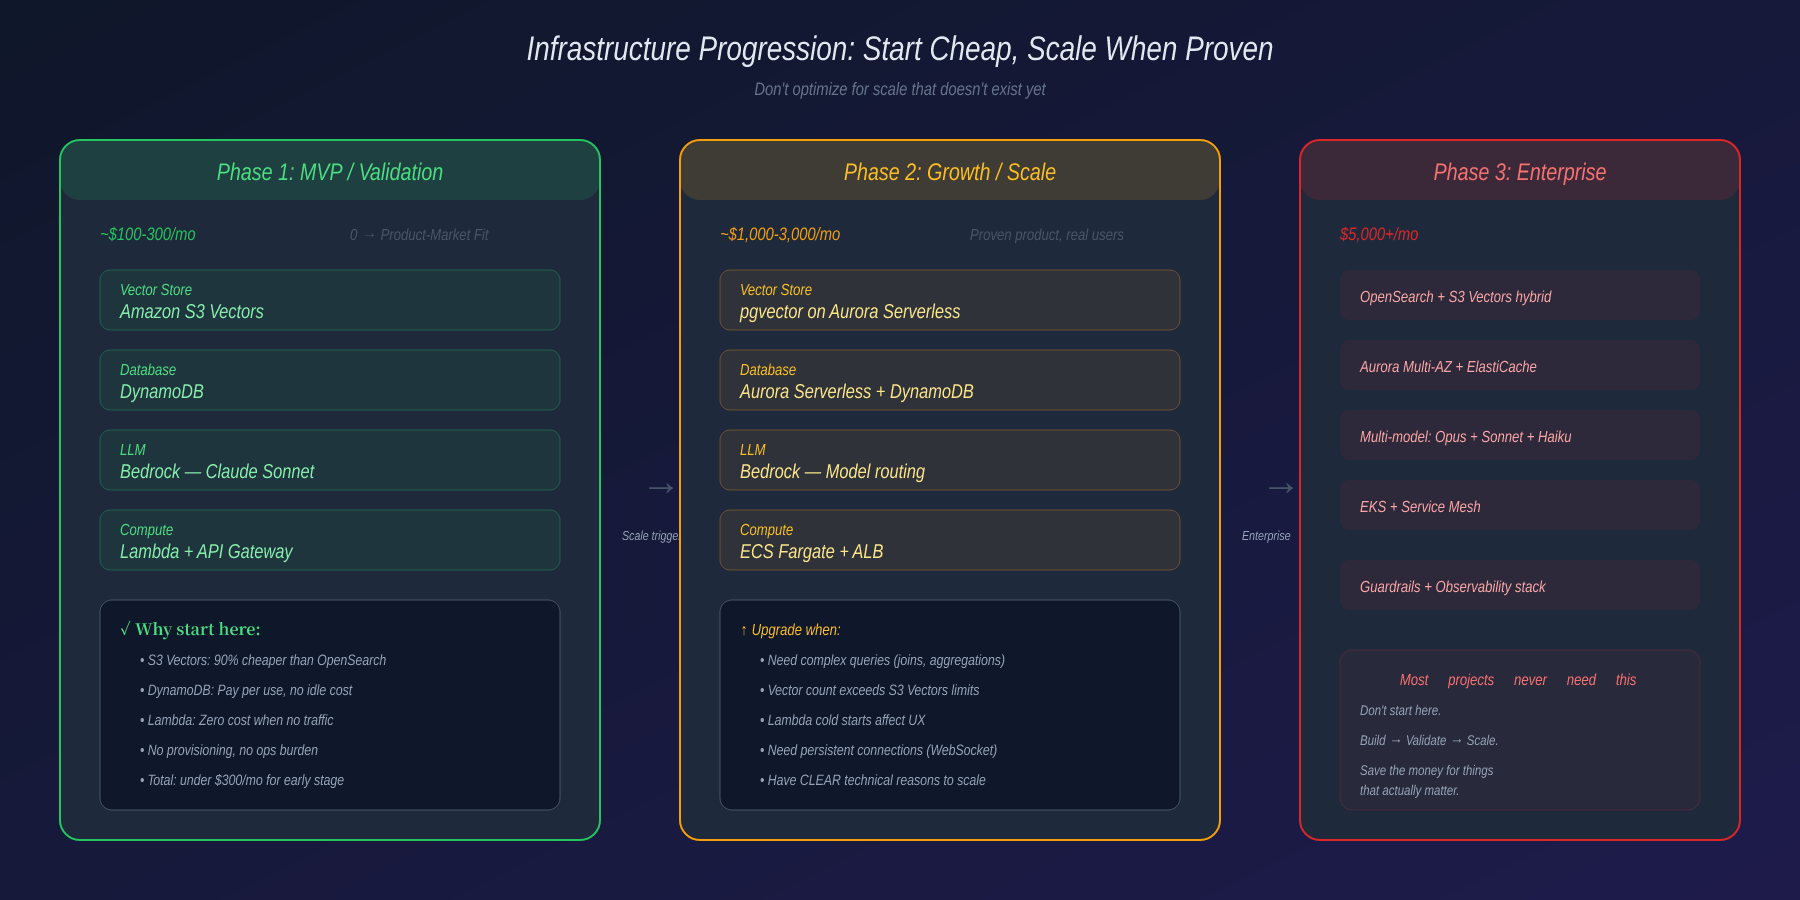This screenshot has height=900, width=1800.
Task: Select the Aurora Multi-AZ + ElastiCache card
Action: coord(1520,365)
